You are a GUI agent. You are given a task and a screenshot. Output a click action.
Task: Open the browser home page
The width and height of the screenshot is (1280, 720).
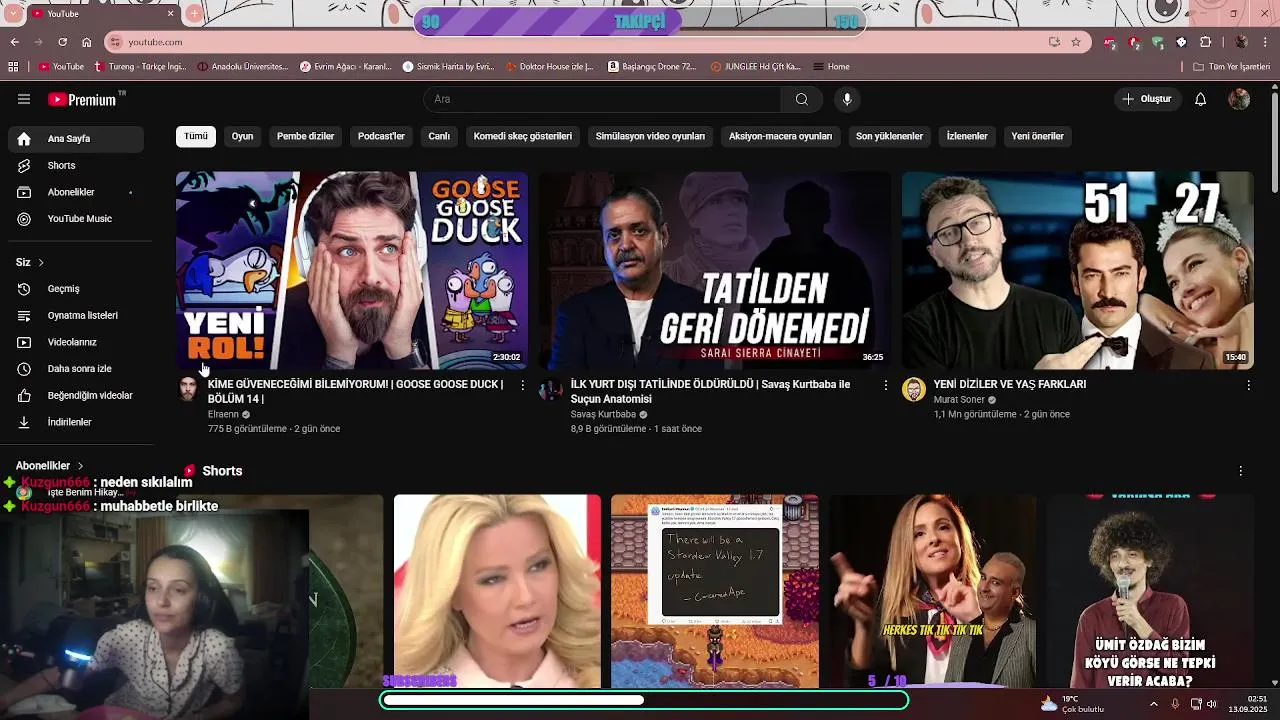87,42
